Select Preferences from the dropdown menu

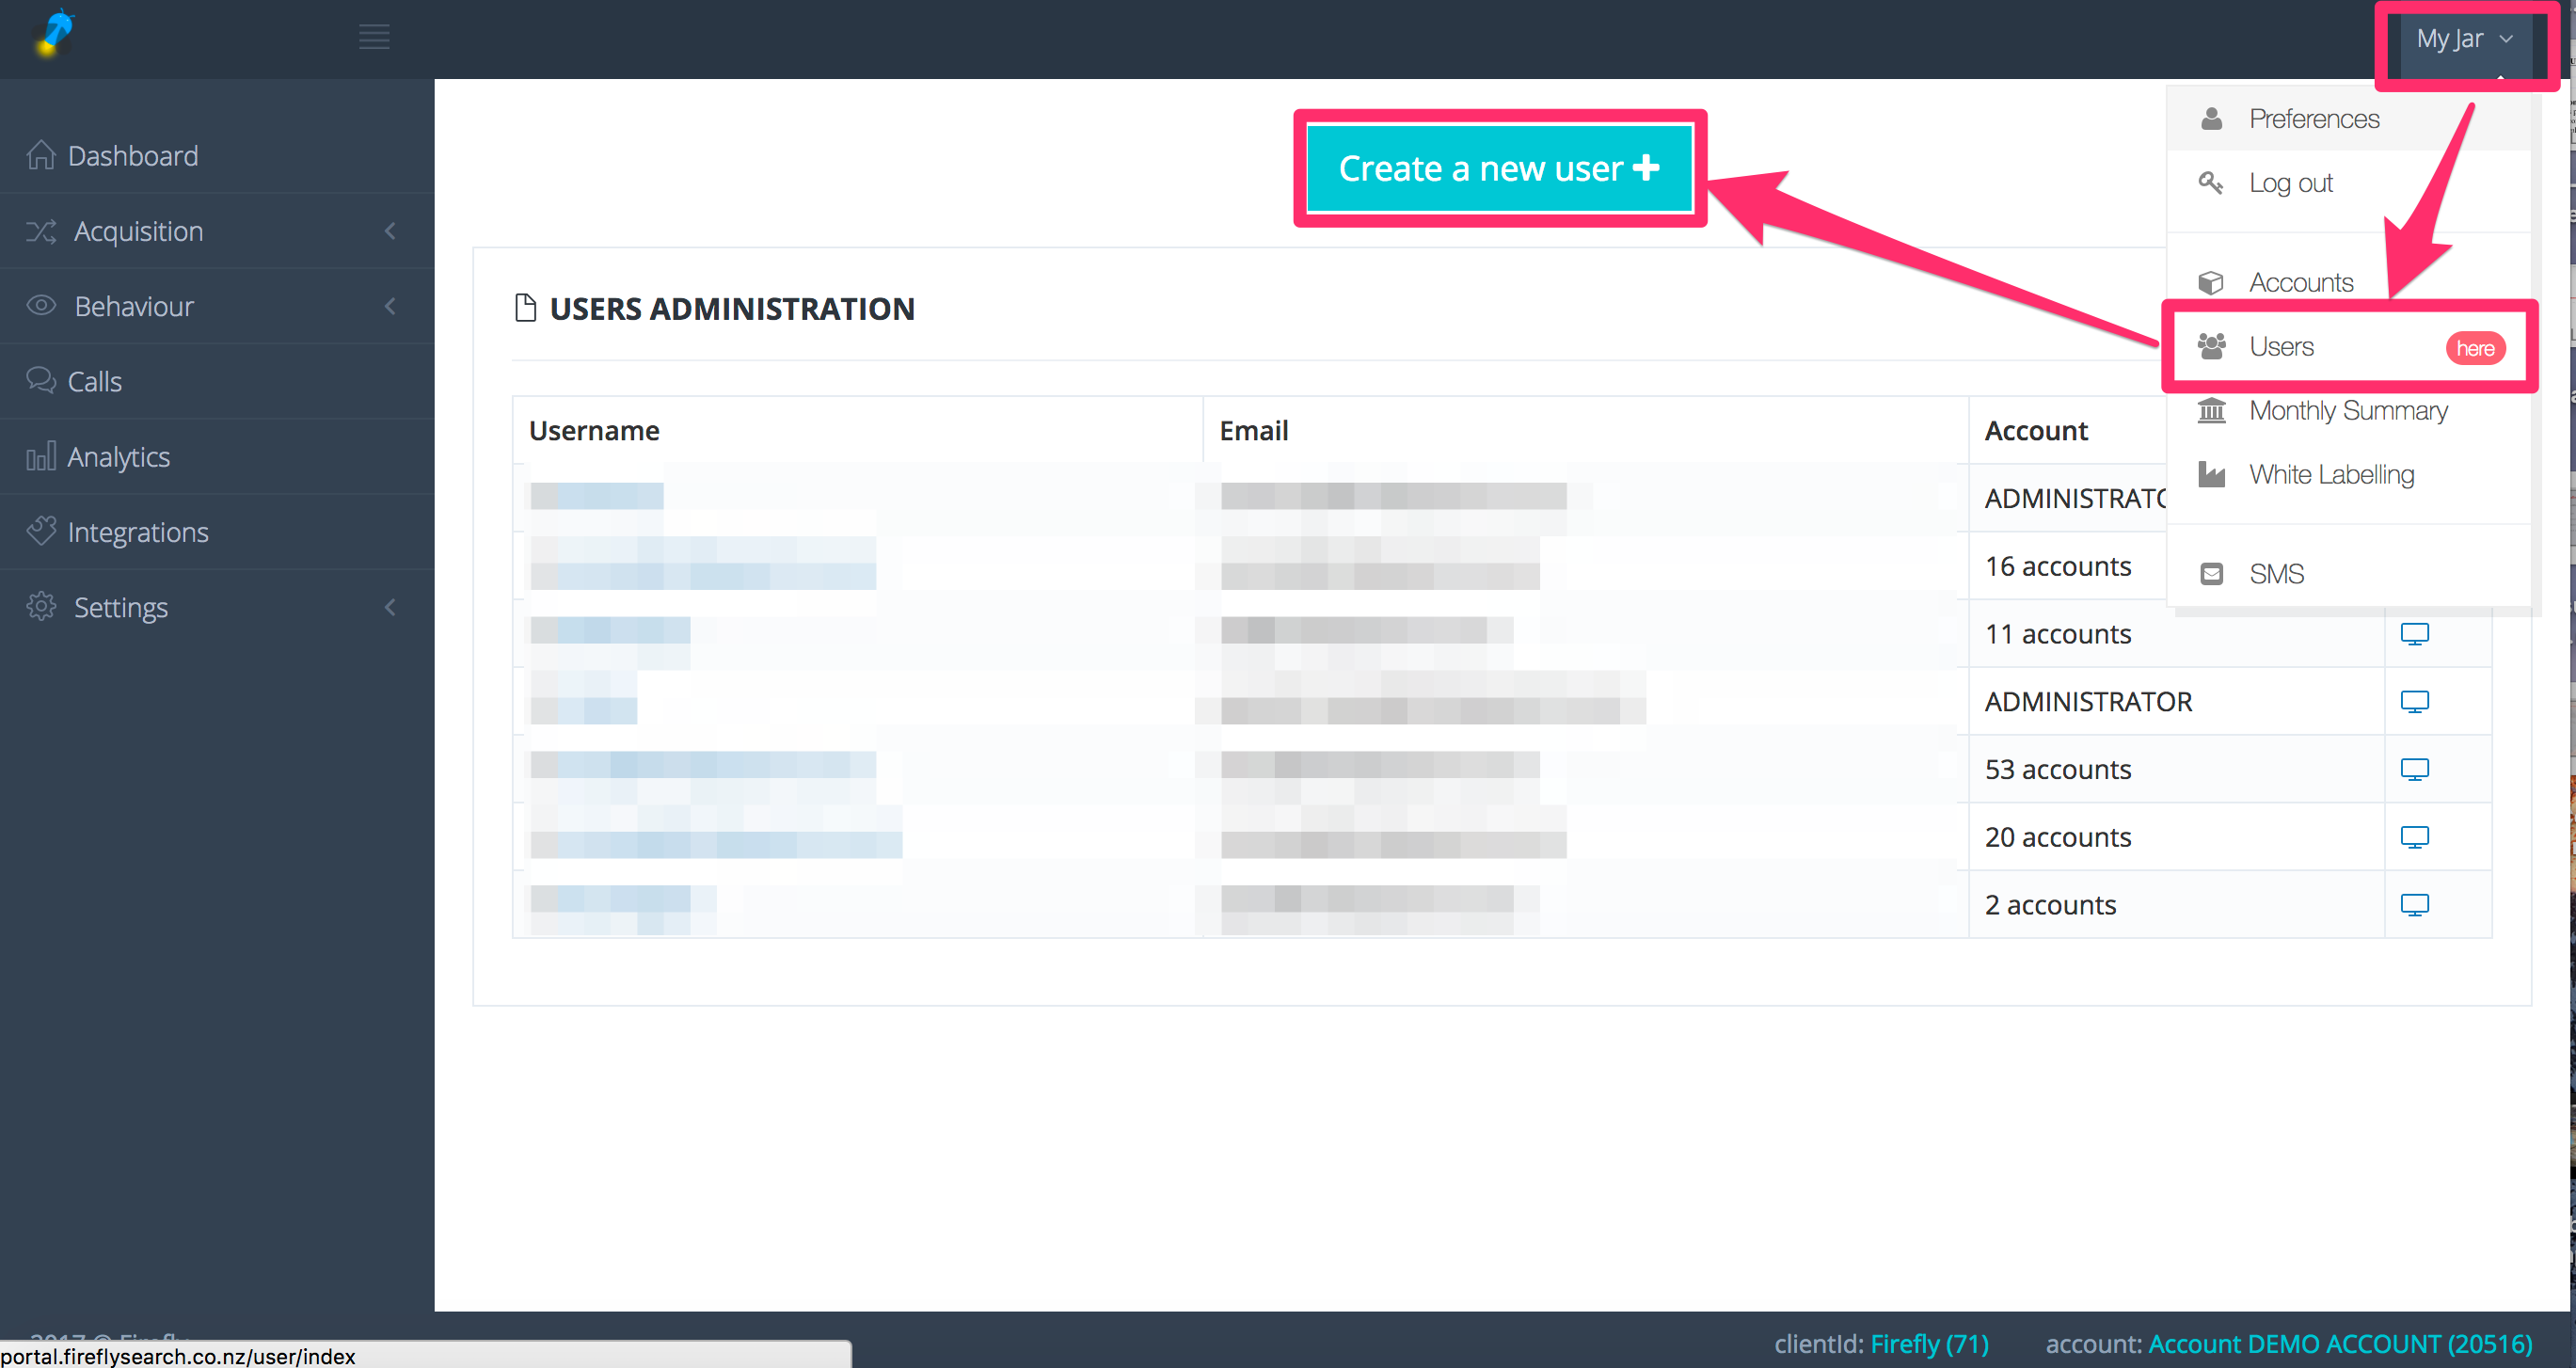point(2313,119)
